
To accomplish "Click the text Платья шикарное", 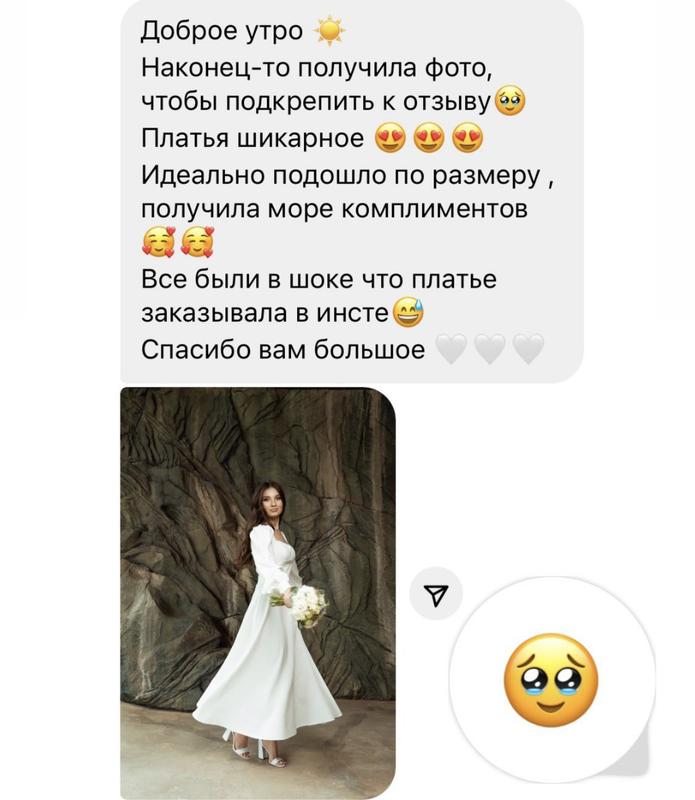I will pyautogui.click(x=253, y=138).
